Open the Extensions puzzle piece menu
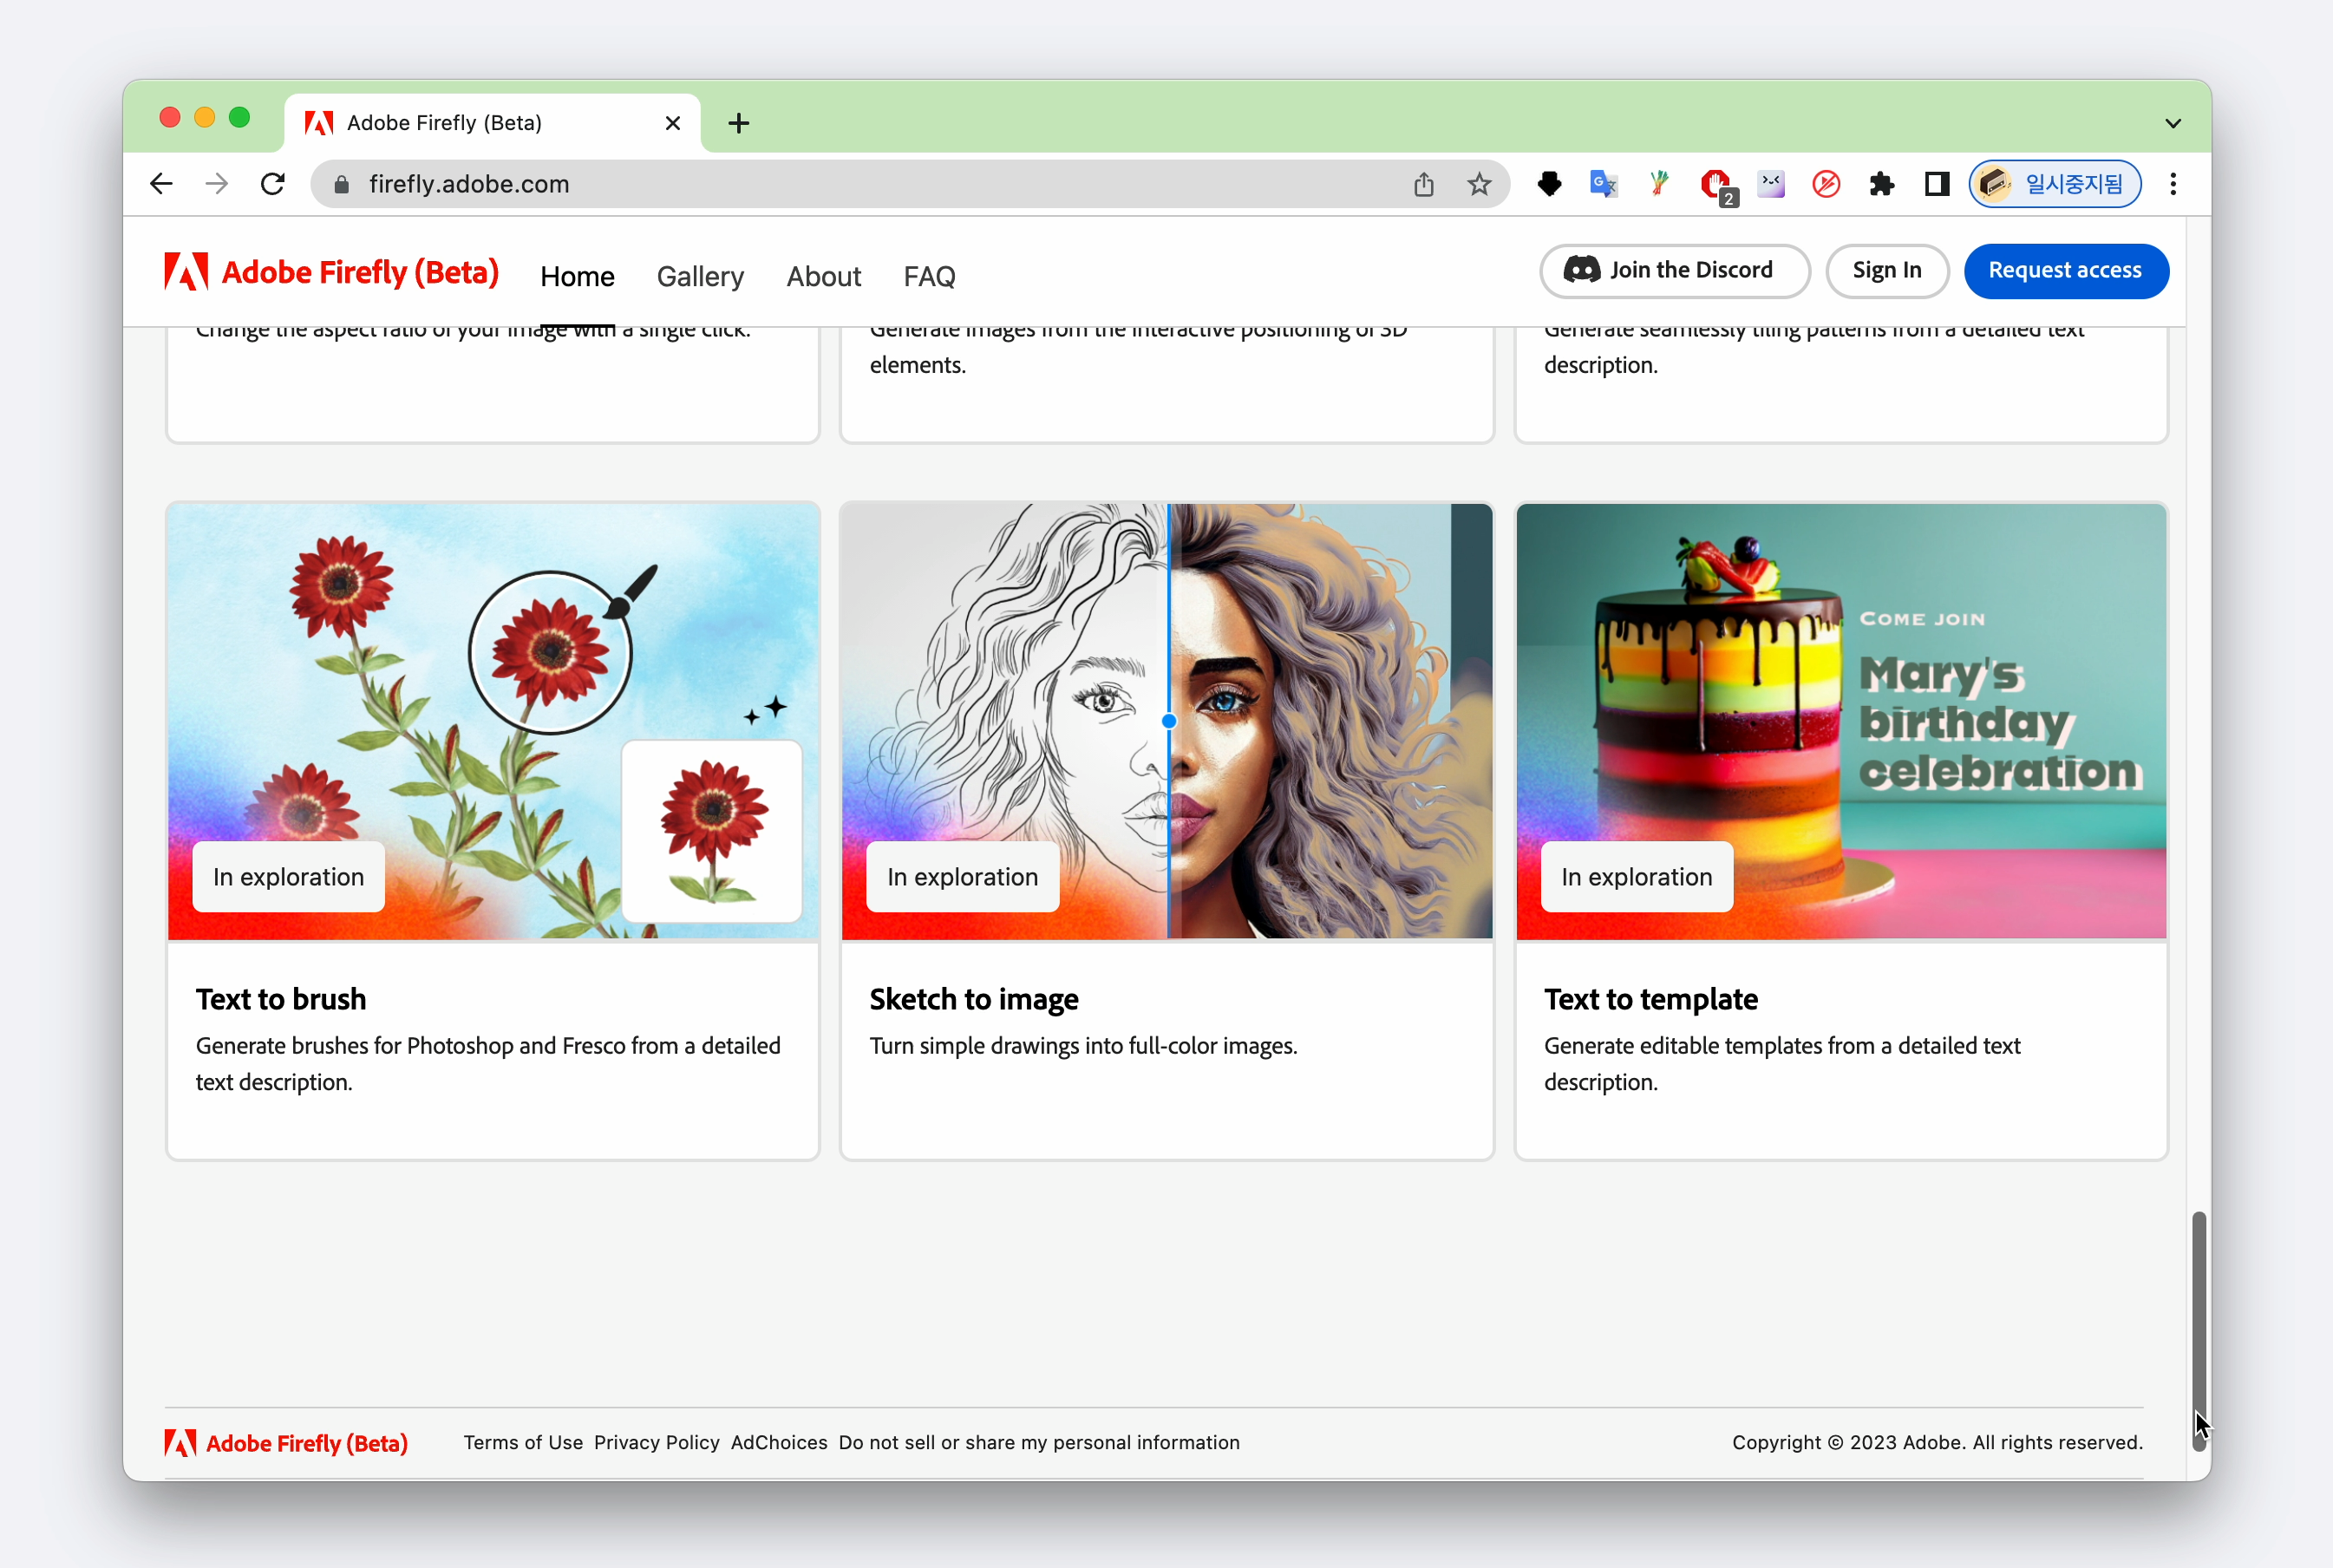 click(x=1882, y=184)
